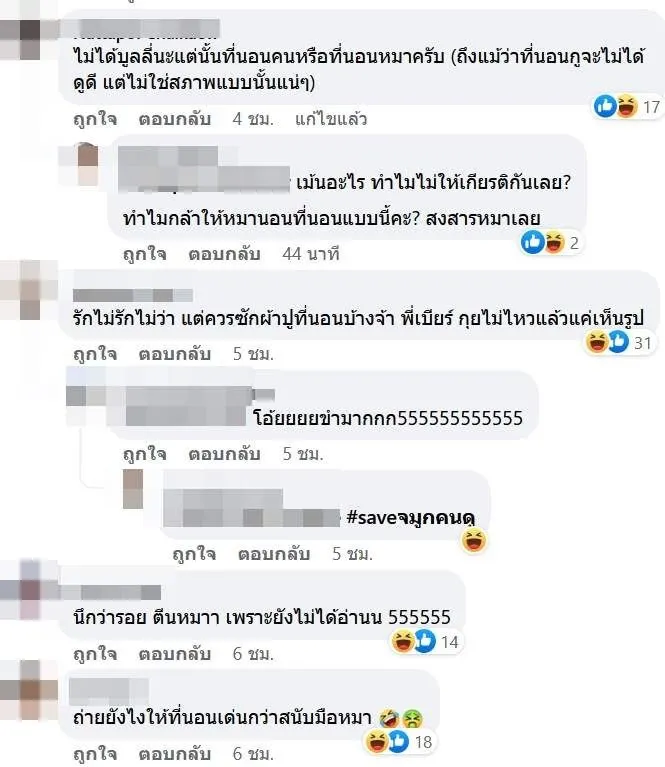Open reactions on comment with 17 reactions
This screenshot has width=665, height=767.
(627, 107)
